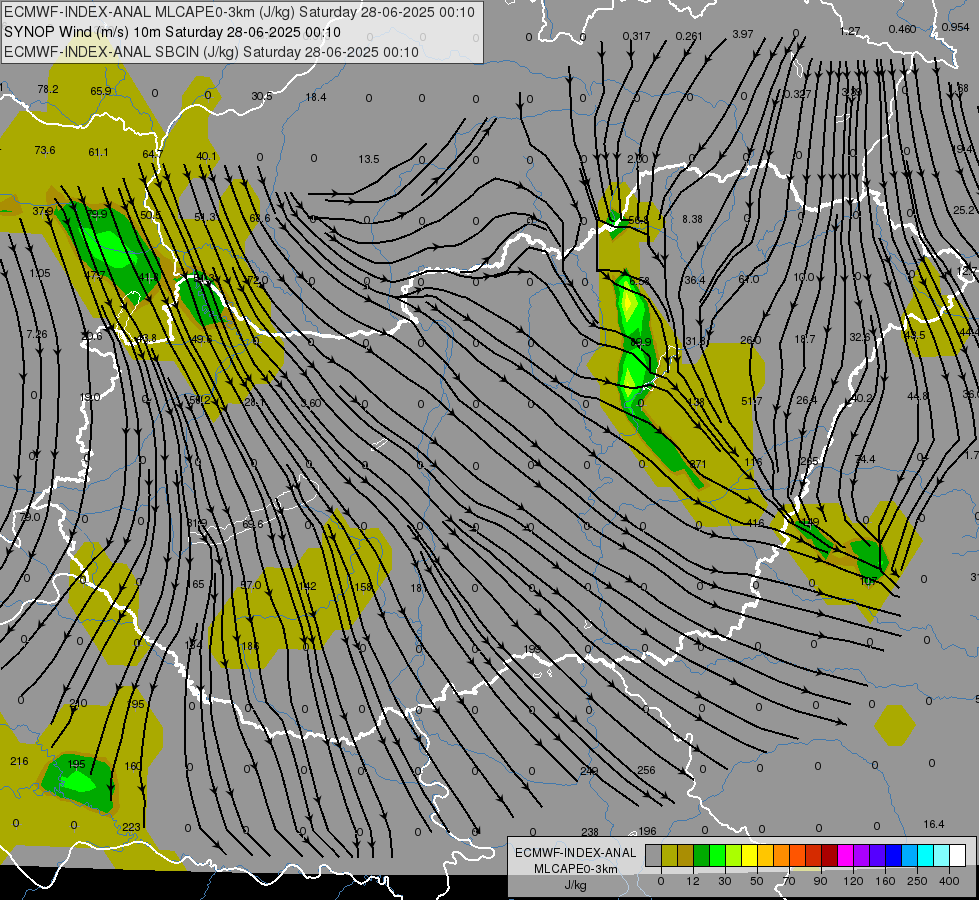Click the map value 16.4
The image size is (979, 900).
point(934,824)
